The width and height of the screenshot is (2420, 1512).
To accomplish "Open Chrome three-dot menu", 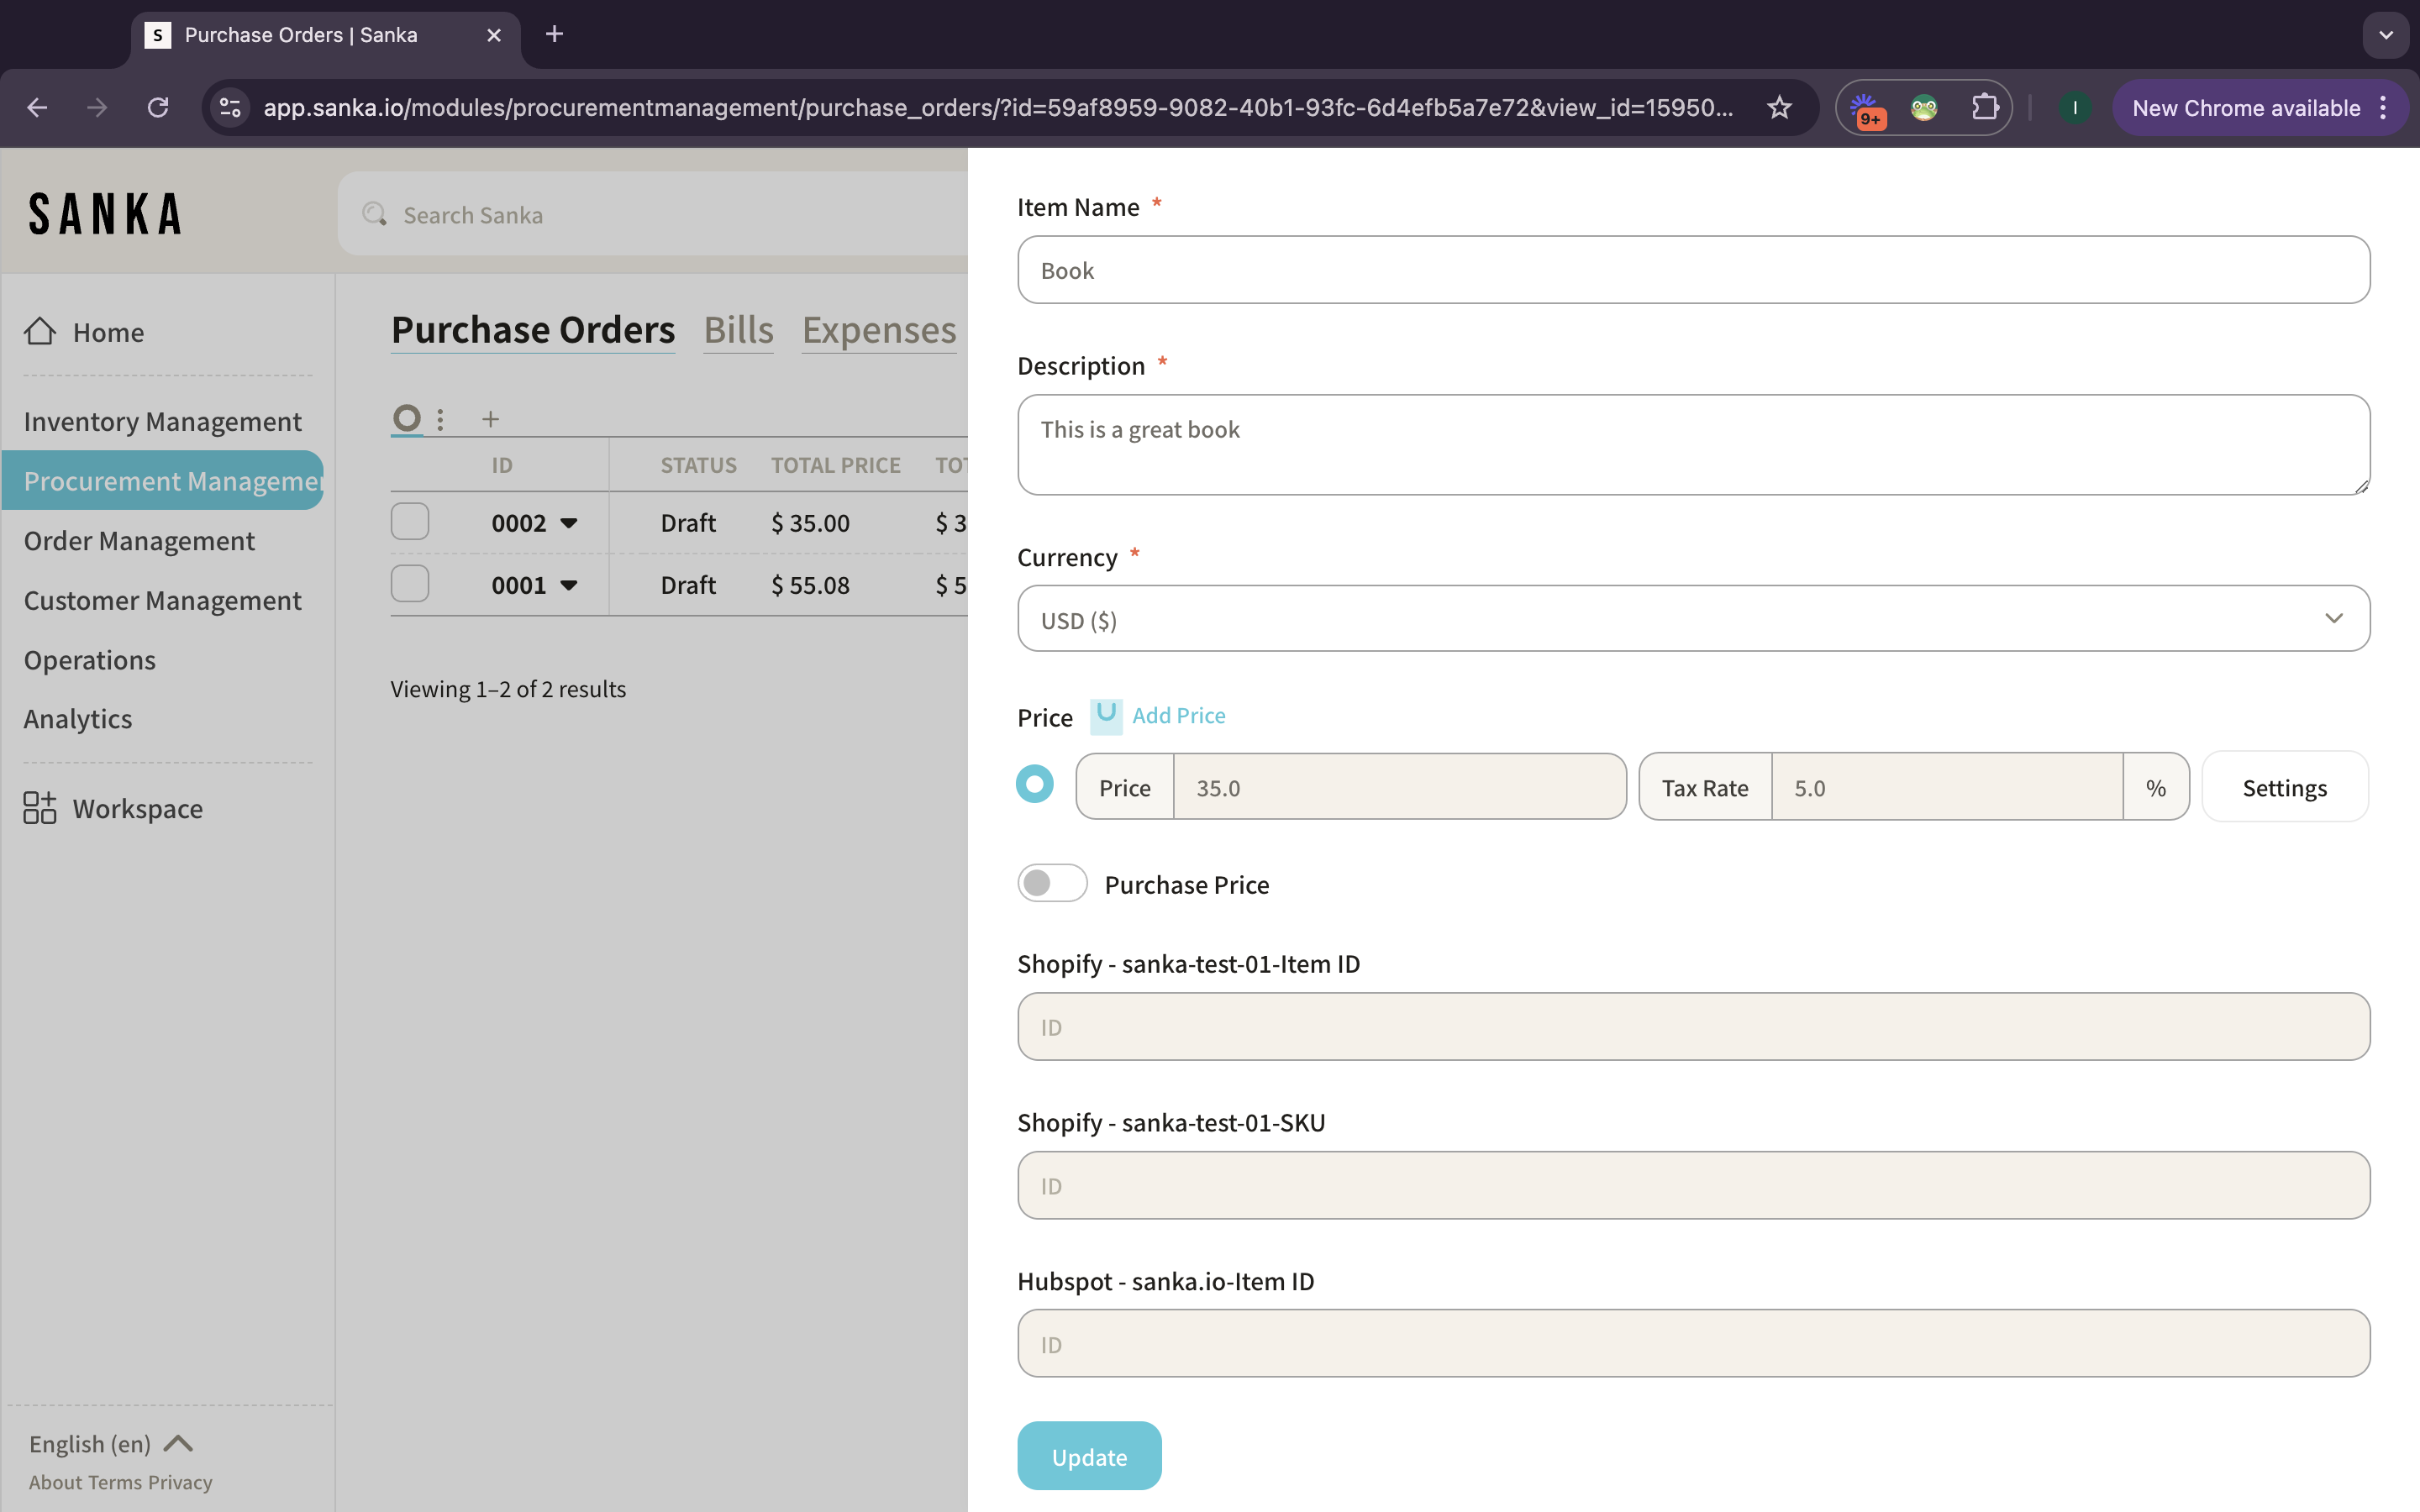I will point(2384,108).
